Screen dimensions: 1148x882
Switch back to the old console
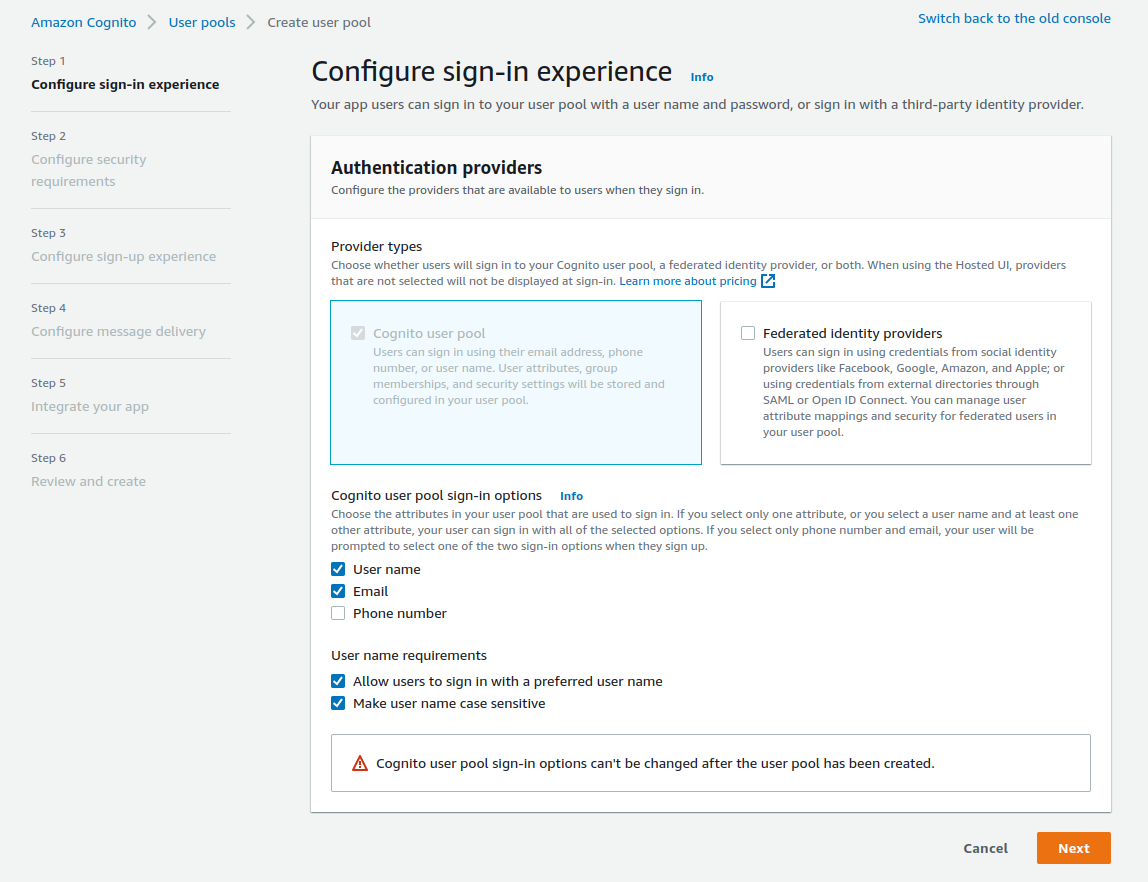coord(1014,18)
